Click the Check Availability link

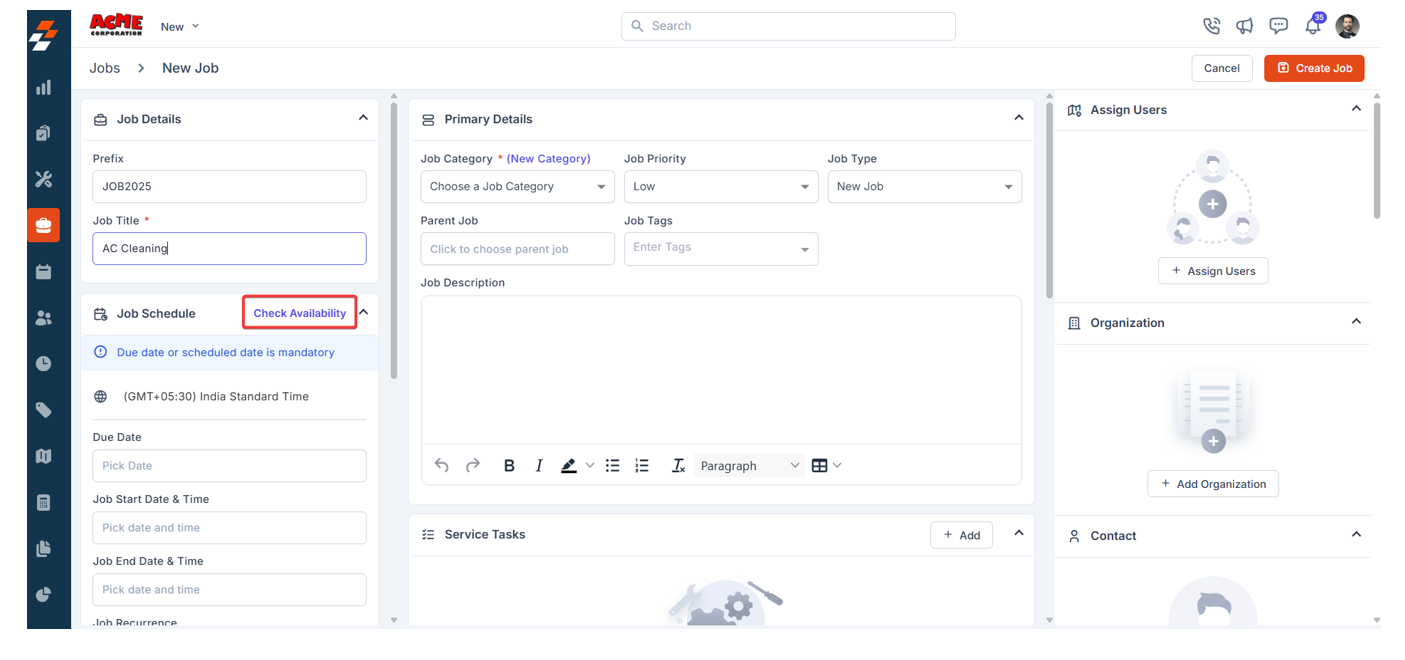pos(300,313)
